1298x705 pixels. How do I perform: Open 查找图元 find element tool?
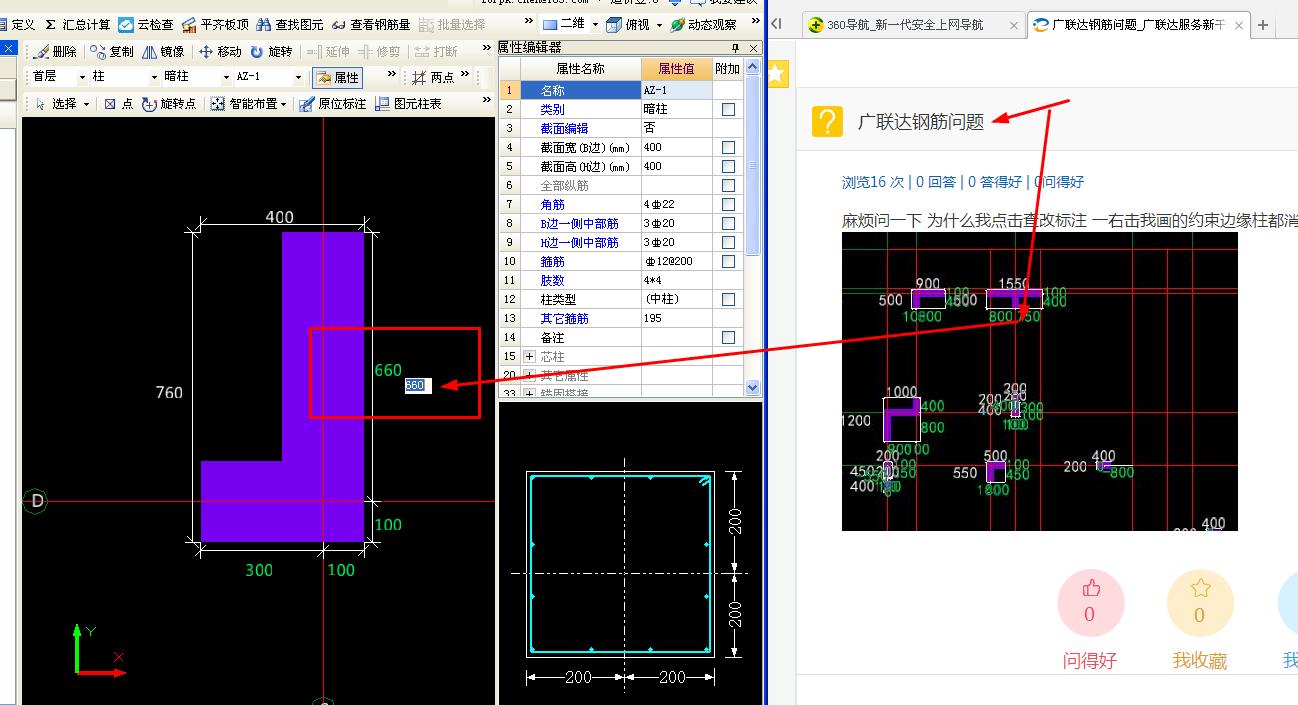point(289,24)
